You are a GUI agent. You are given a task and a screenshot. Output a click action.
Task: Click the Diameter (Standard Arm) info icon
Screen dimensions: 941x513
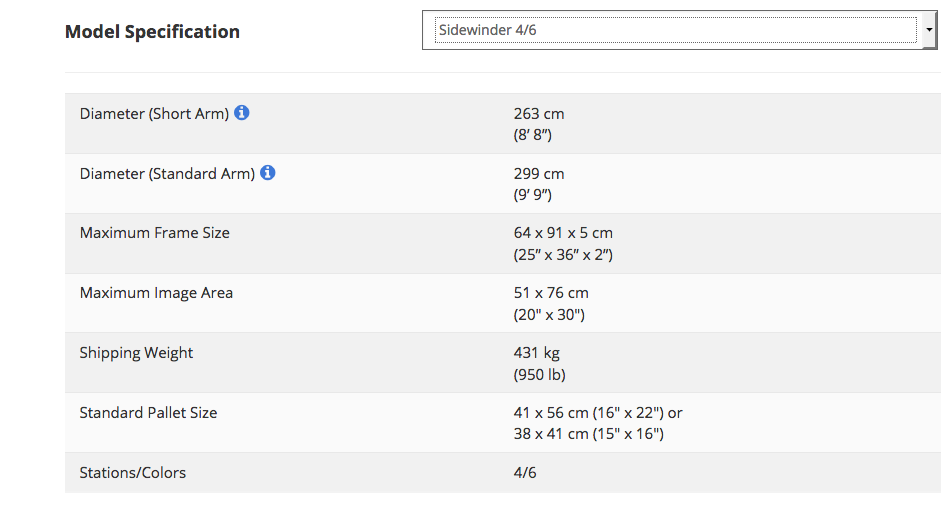click(268, 173)
